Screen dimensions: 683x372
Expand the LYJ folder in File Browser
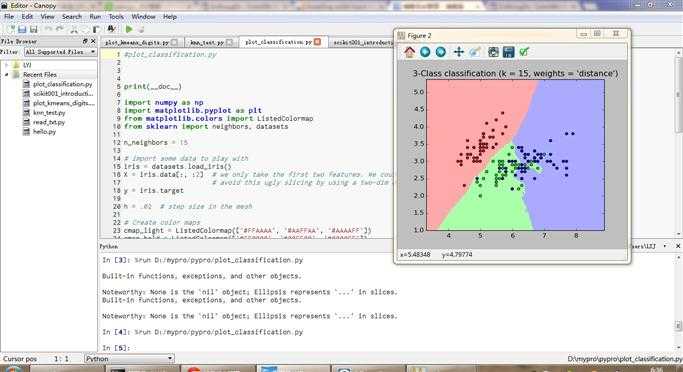tap(6, 65)
